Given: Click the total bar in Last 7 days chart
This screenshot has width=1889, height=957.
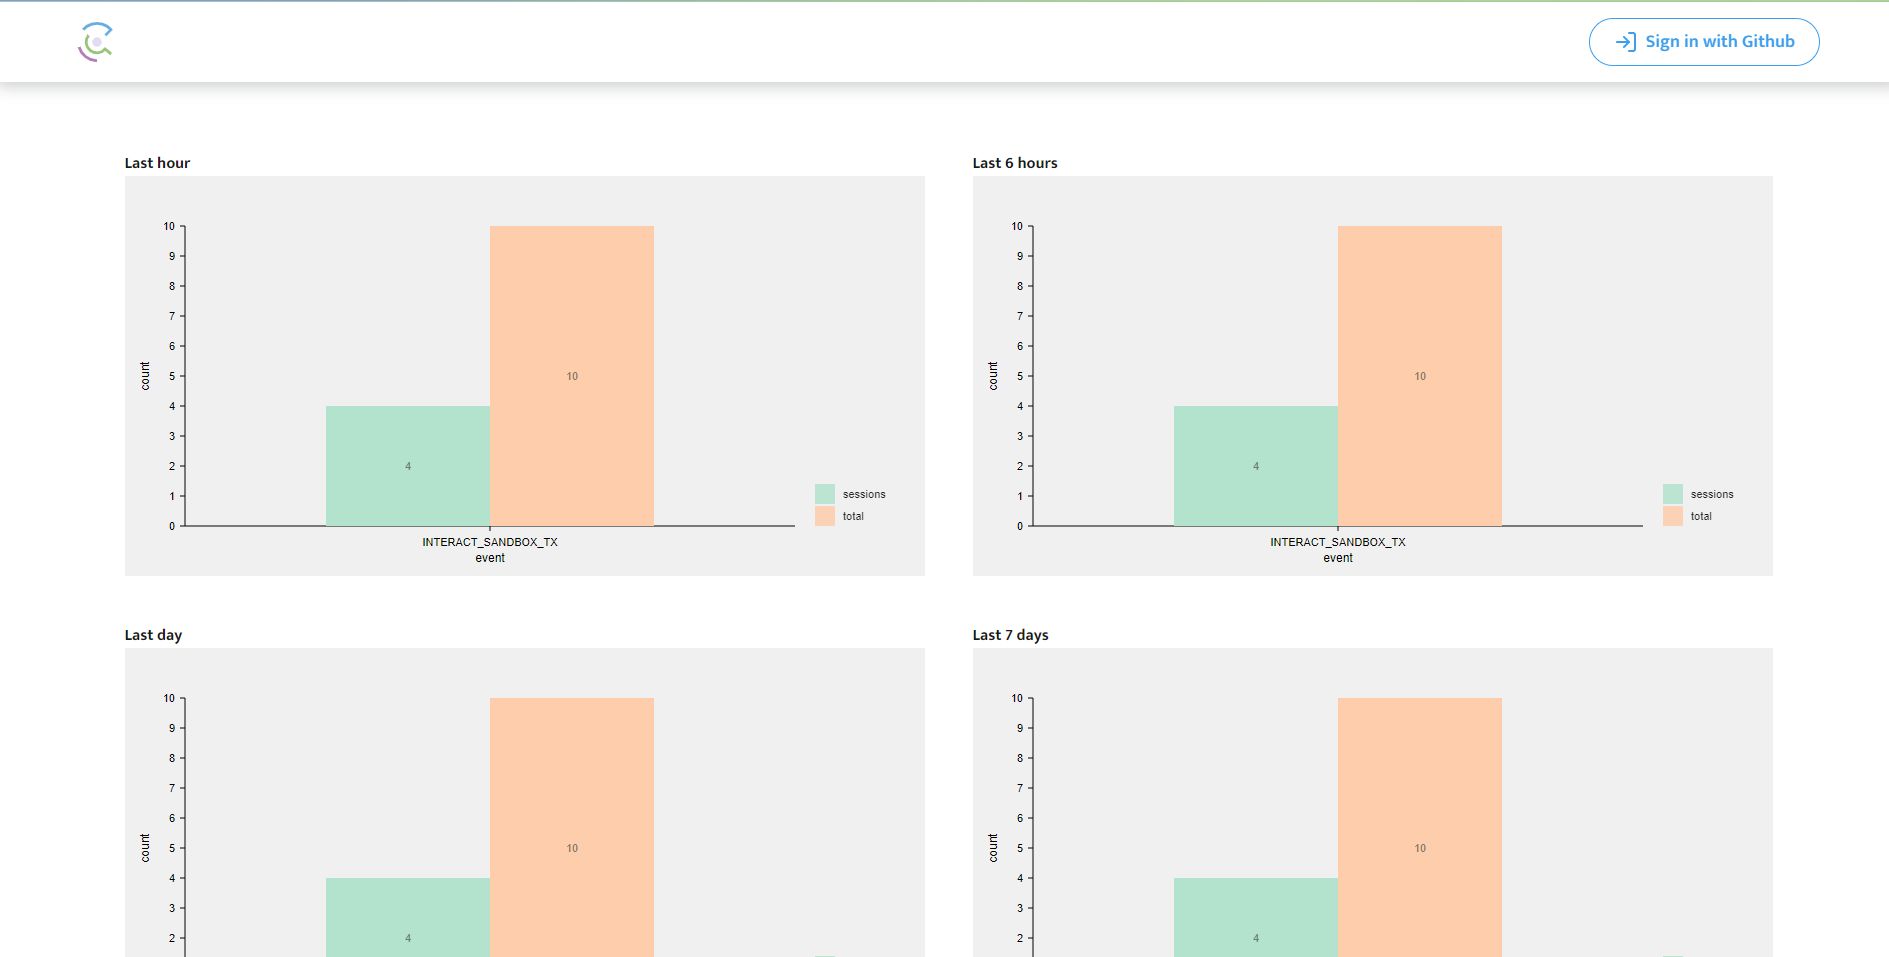Looking at the screenshot, I should [1420, 828].
